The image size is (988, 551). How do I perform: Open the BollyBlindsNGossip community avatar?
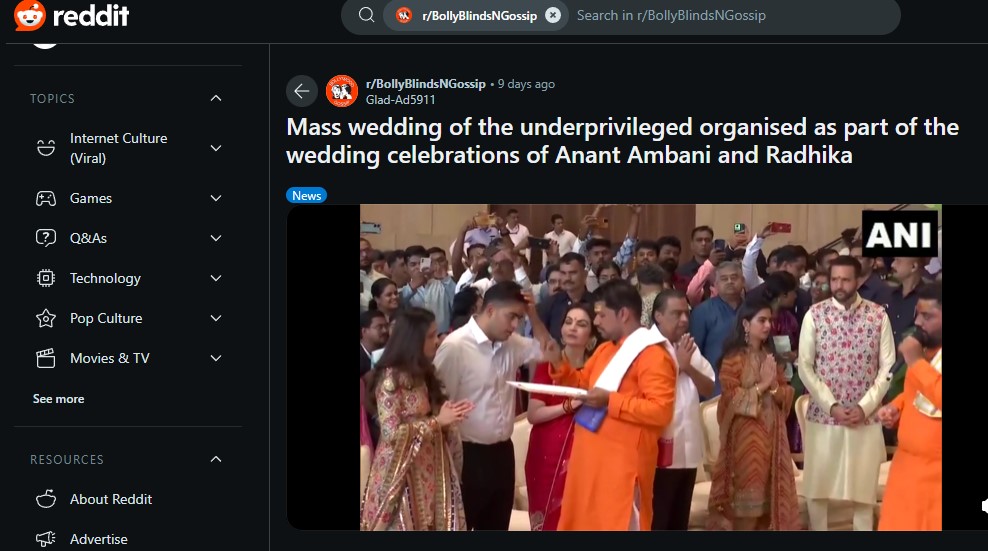(342, 91)
